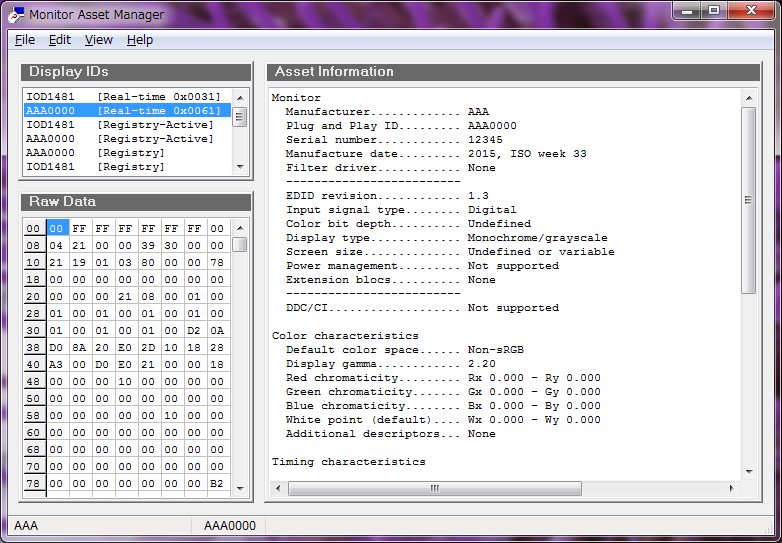Screen dimensions: 782x543
Task: Click Asset Information horizontal scrollbar thumb
Action: [x=435, y=488]
